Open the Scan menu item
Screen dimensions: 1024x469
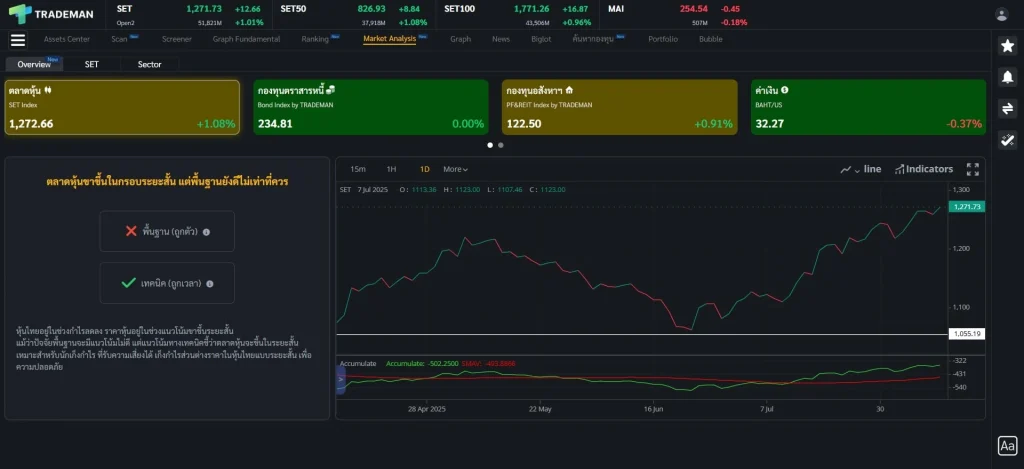pyautogui.click(x=120, y=39)
